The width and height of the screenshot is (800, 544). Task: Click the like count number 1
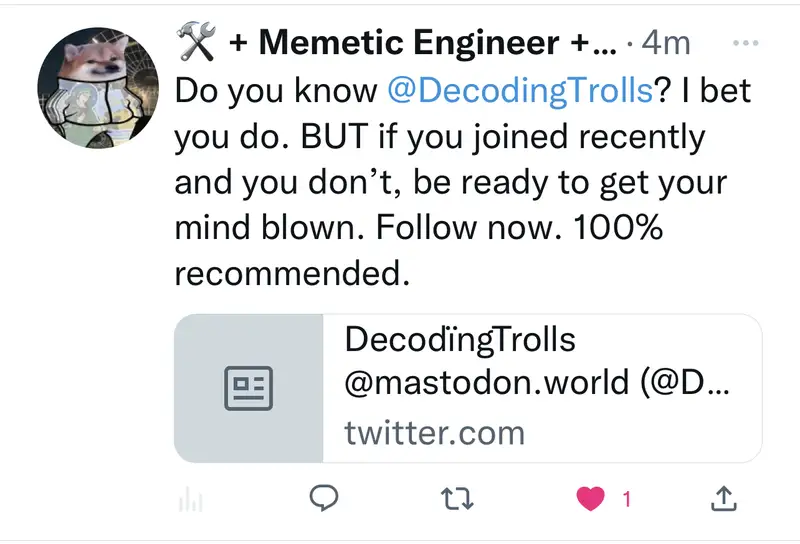click(627, 499)
